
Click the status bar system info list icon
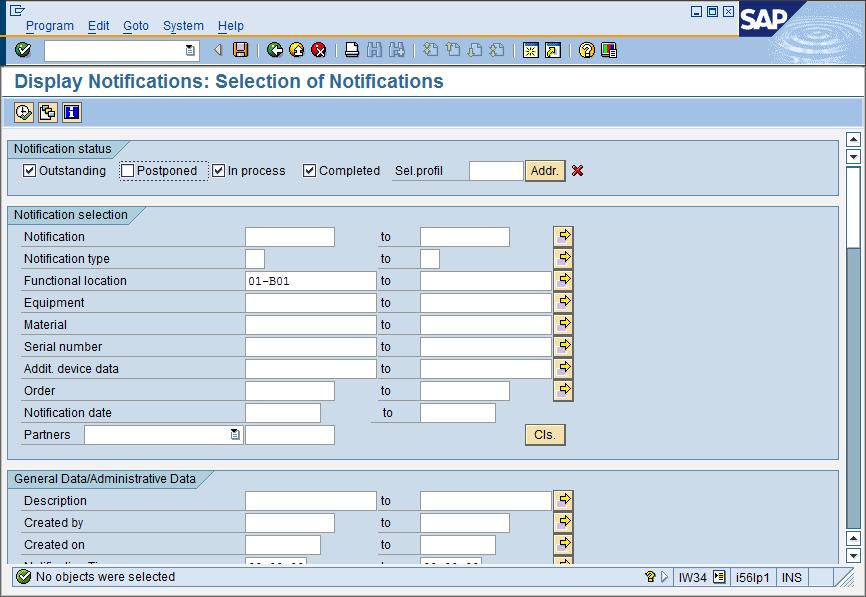point(719,577)
